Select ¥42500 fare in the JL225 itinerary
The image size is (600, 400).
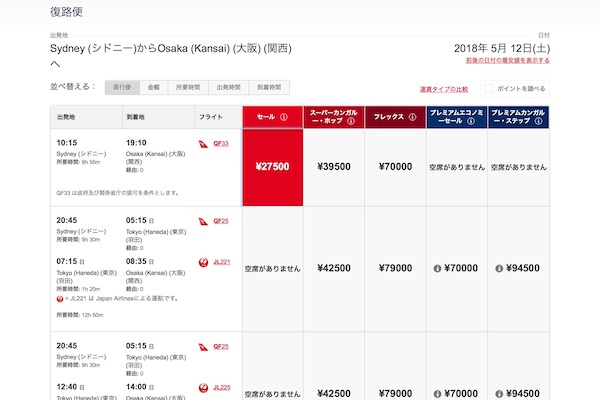pos(334,393)
